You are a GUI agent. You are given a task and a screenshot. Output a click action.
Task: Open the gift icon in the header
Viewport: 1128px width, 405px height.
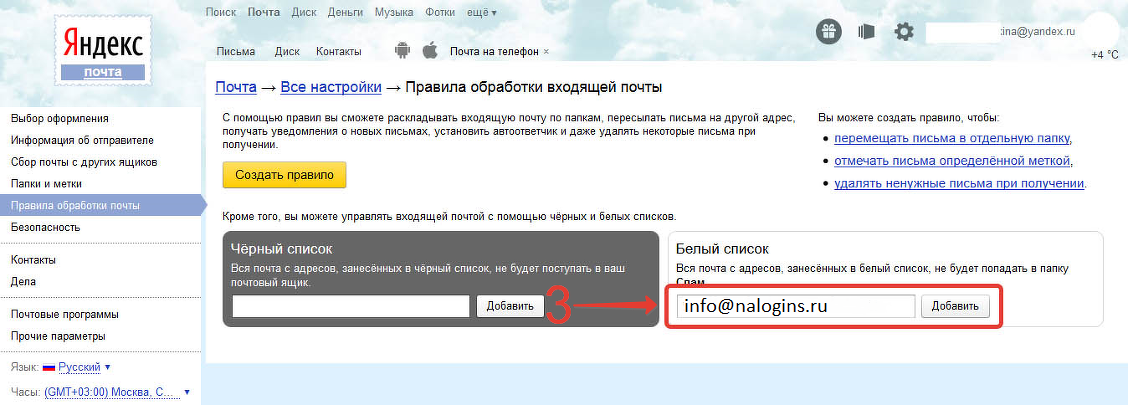tap(829, 32)
